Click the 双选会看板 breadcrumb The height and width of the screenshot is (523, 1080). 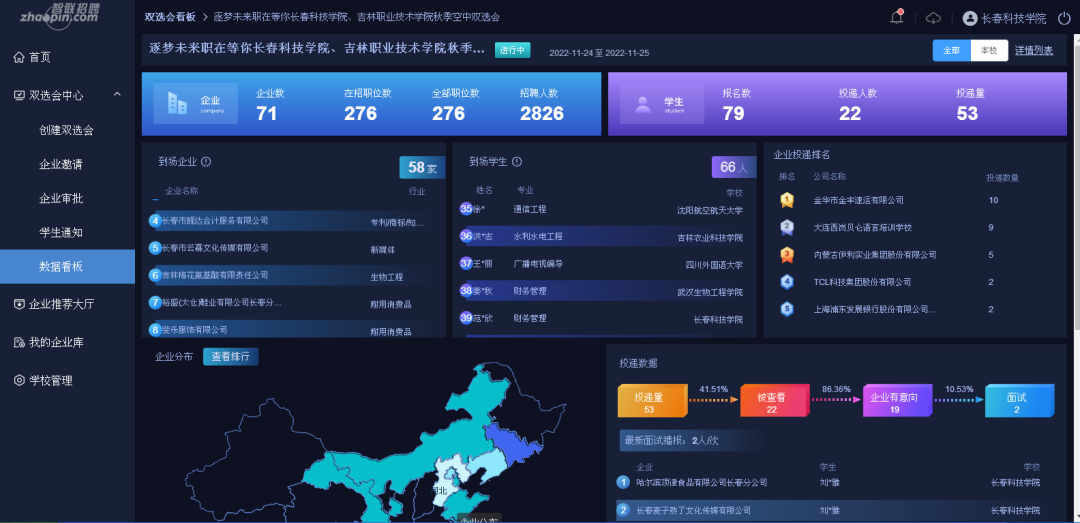pos(170,17)
